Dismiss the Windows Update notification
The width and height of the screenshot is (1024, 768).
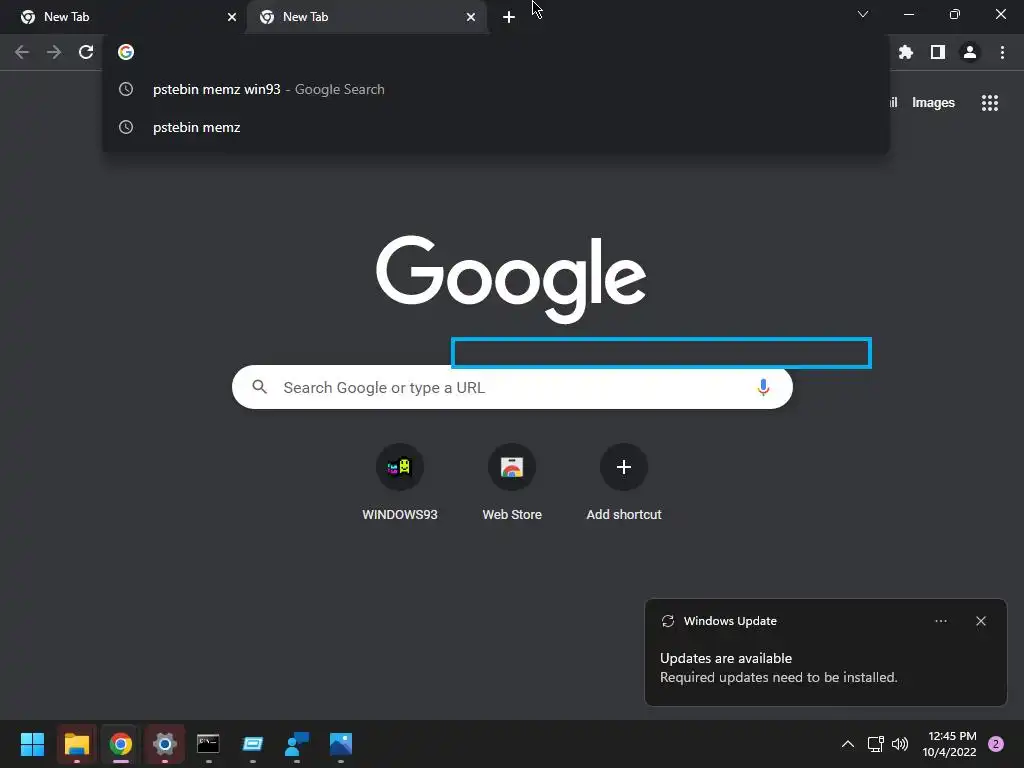coord(980,621)
